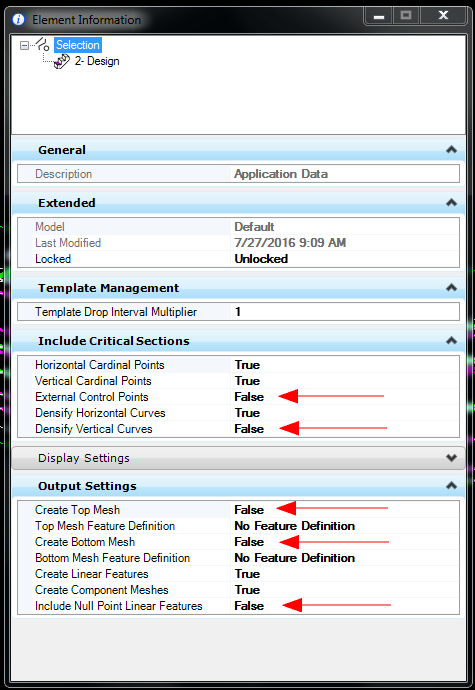Toggle External Control Points False value
The image size is (475, 690).
(249, 396)
